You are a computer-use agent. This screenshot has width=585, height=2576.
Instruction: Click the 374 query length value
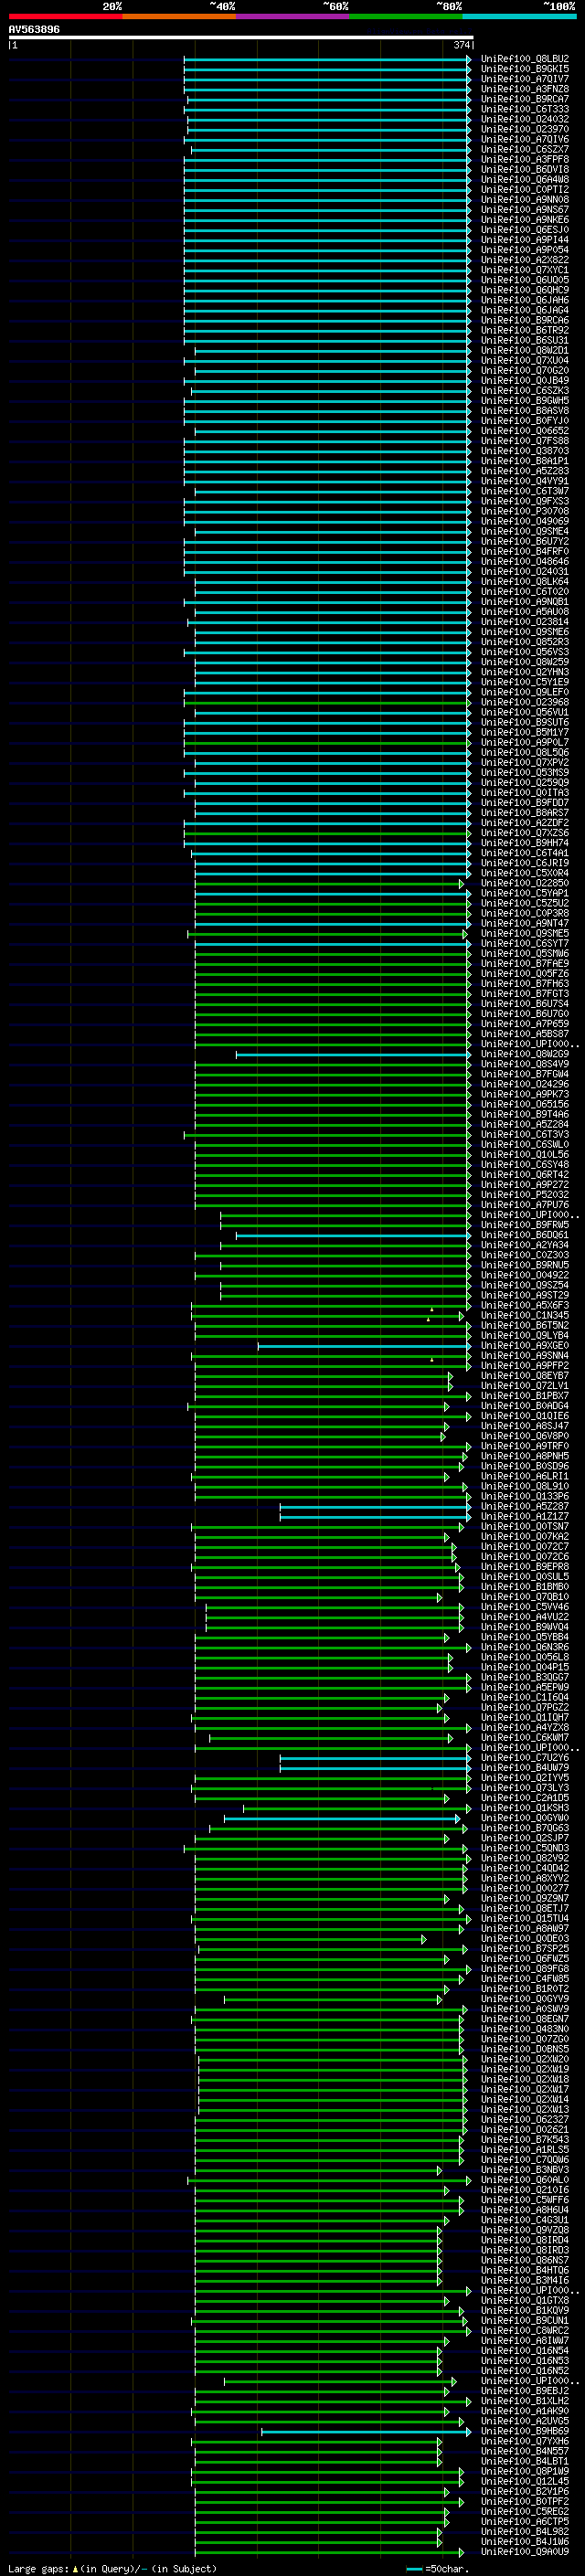(x=461, y=45)
